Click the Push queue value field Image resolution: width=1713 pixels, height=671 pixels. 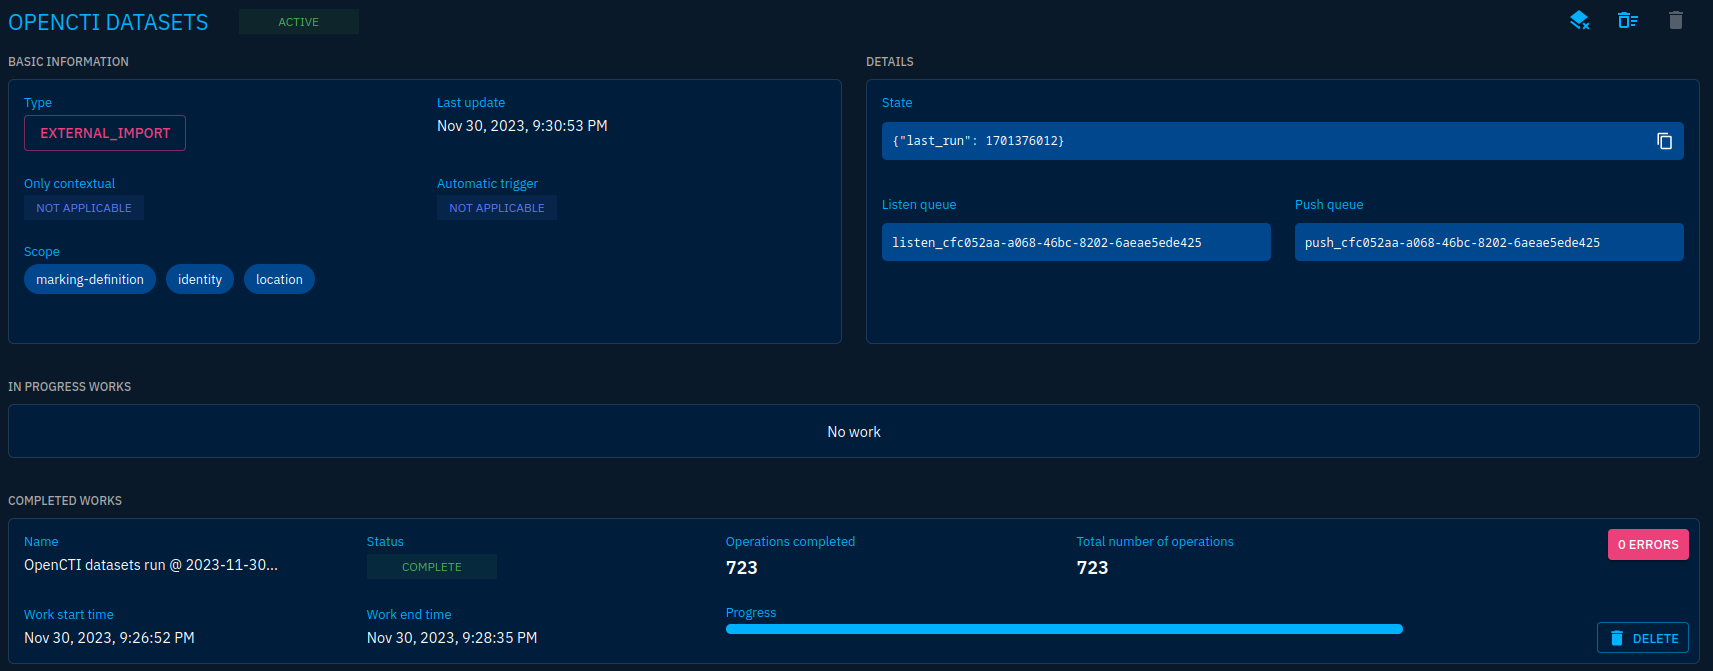click(1488, 243)
